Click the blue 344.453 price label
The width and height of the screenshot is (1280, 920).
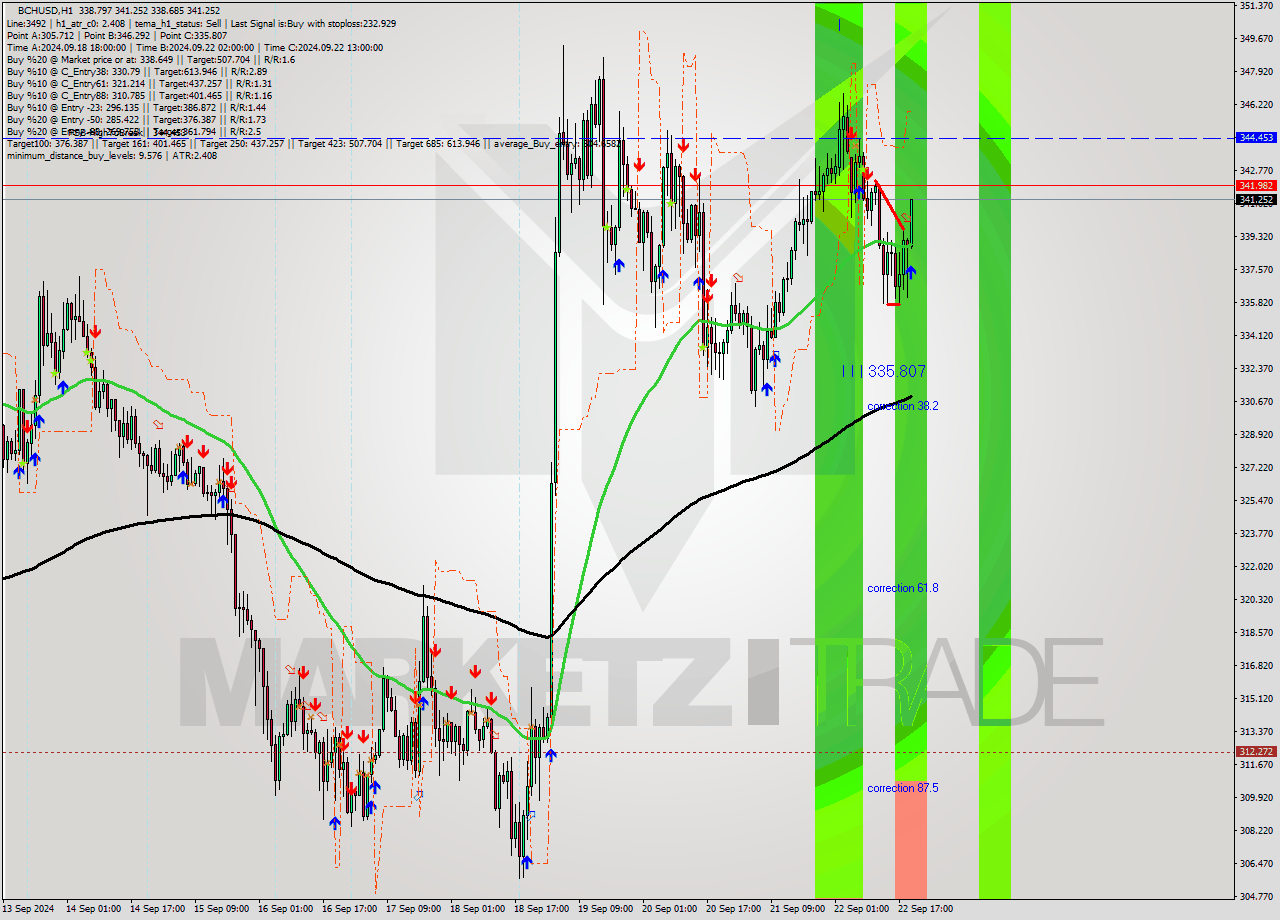tap(1256, 138)
